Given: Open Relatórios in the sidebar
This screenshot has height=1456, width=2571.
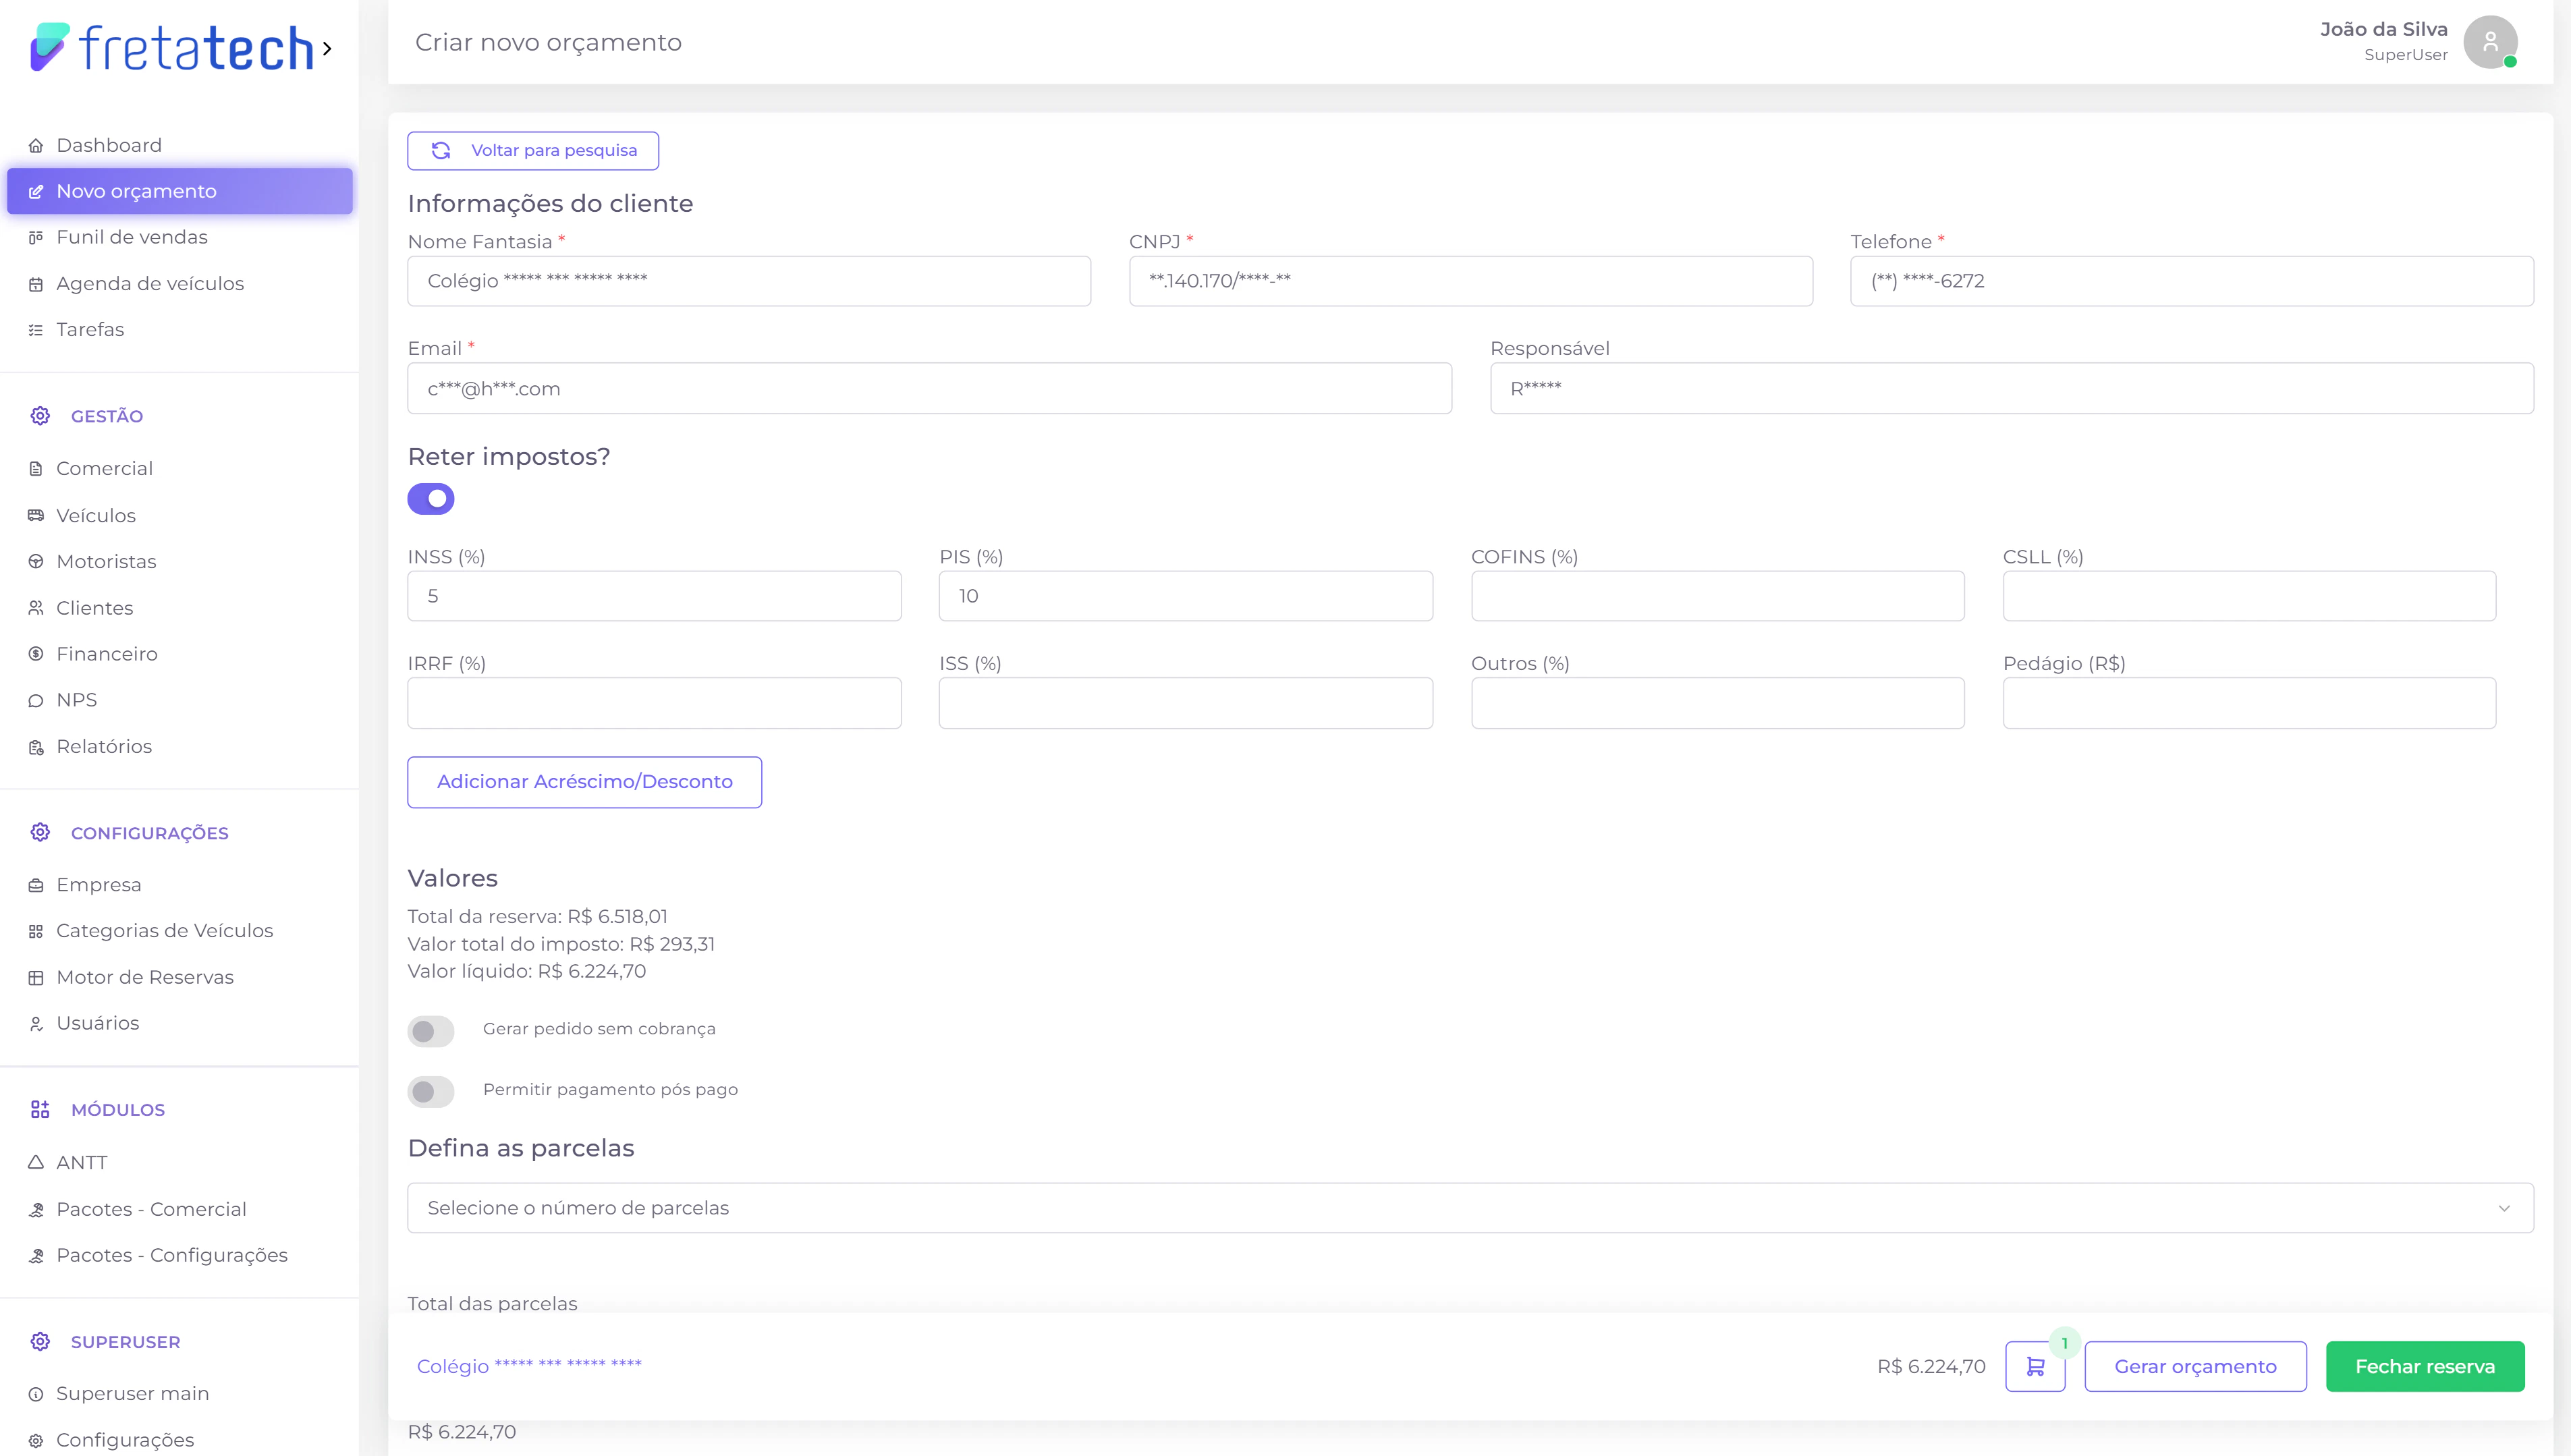Looking at the screenshot, I should click(104, 747).
